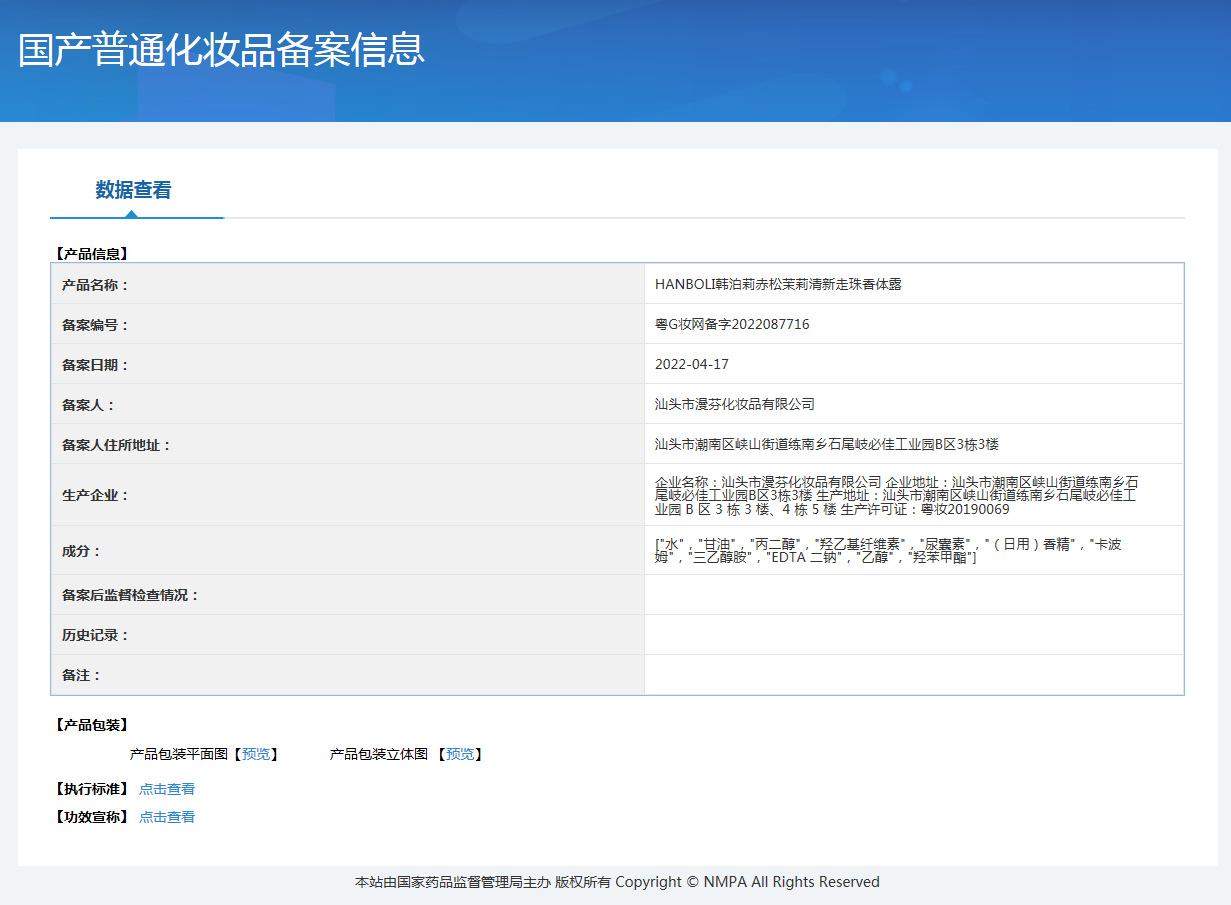Preview the 产品包装平面图 image
This screenshot has width=1231, height=905.
point(256,754)
